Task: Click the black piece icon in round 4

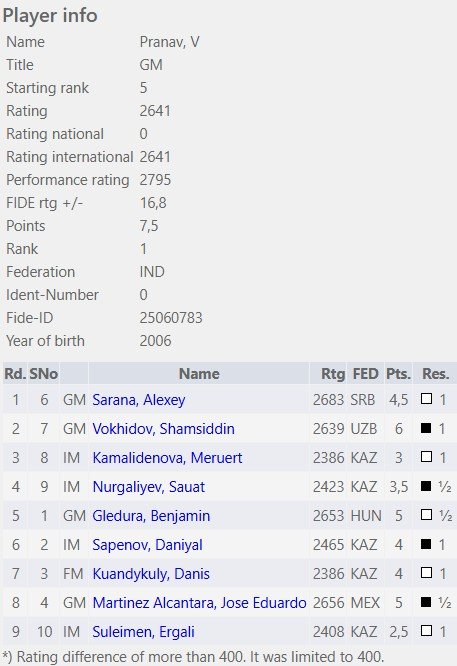Action: (x=426, y=485)
